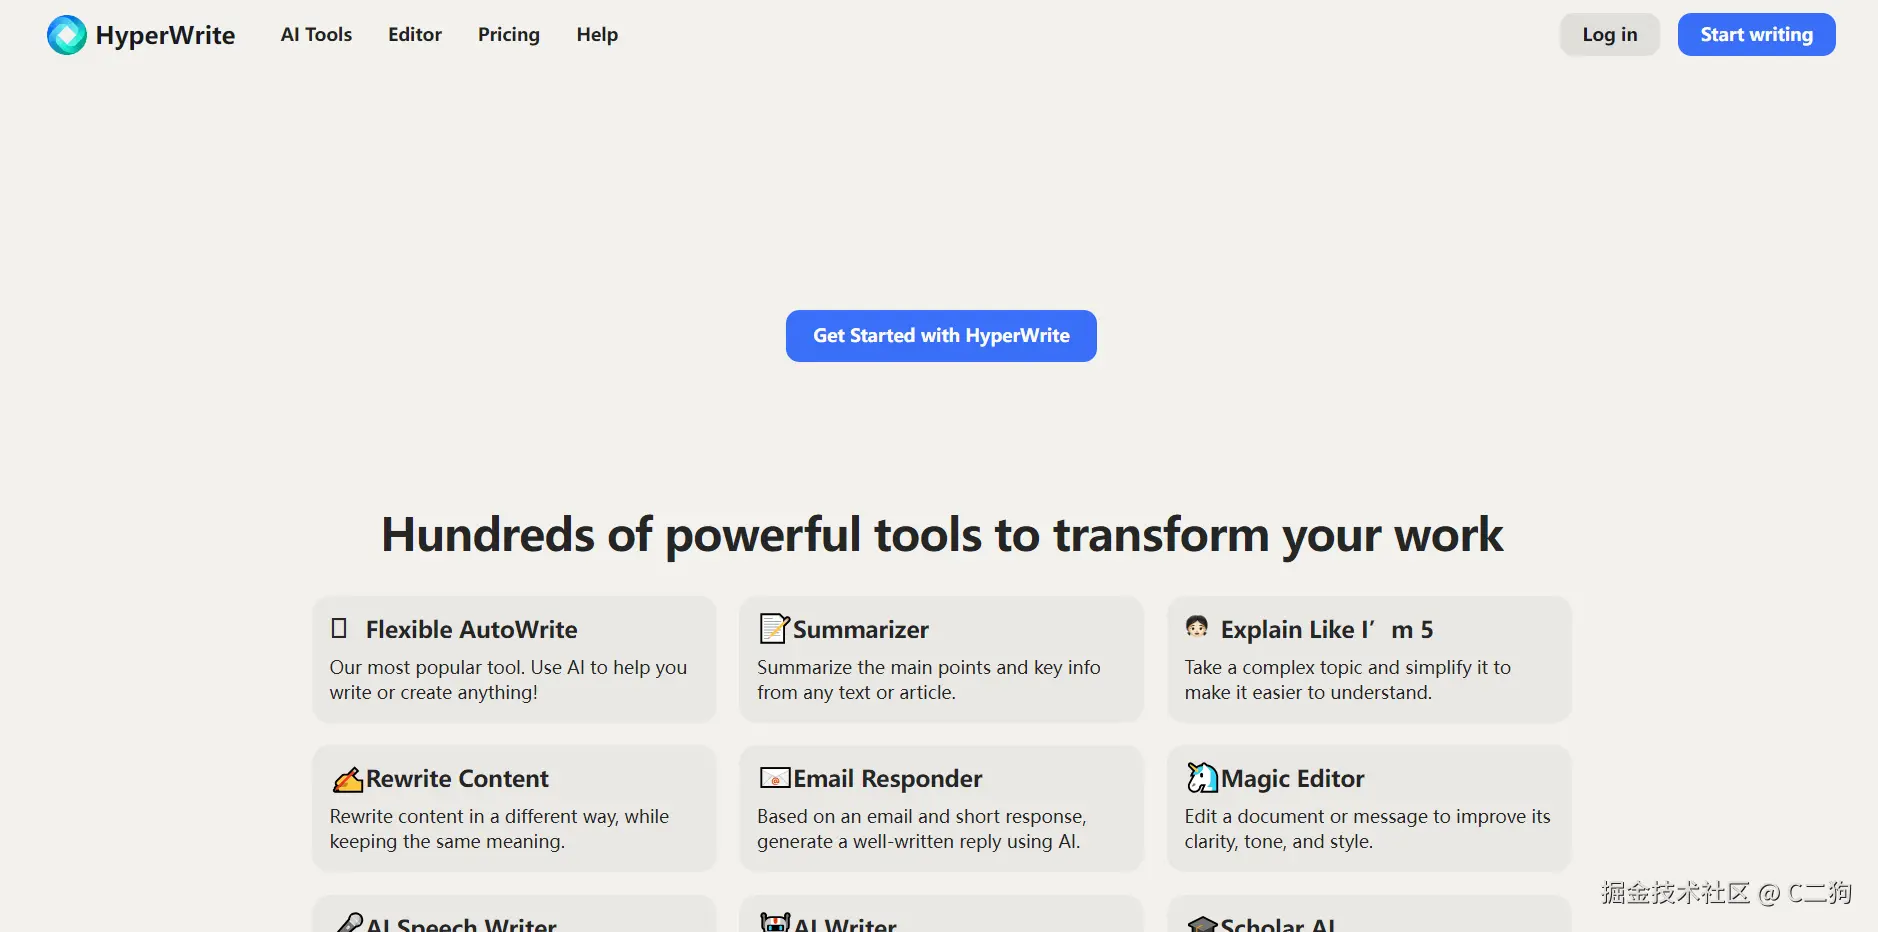Click 'Take a complex topic' description text

tap(1348, 680)
